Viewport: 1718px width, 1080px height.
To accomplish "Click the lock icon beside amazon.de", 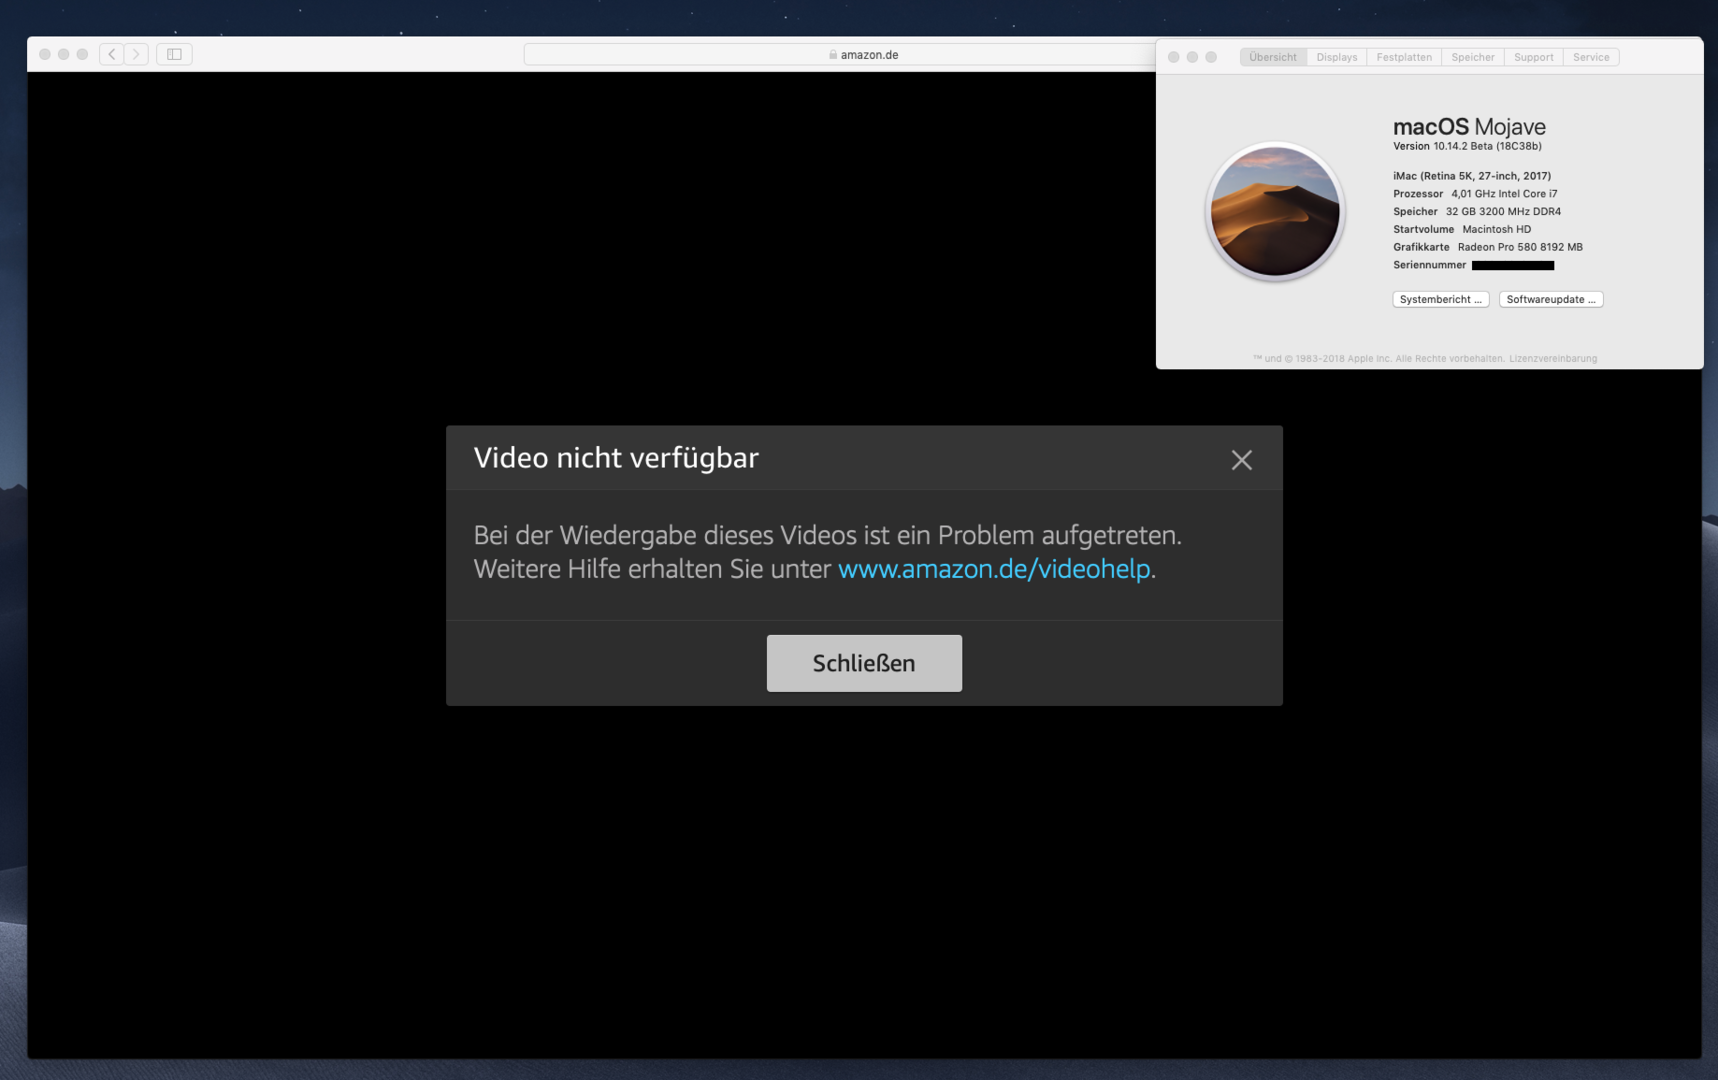I will pyautogui.click(x=833, y=55).
